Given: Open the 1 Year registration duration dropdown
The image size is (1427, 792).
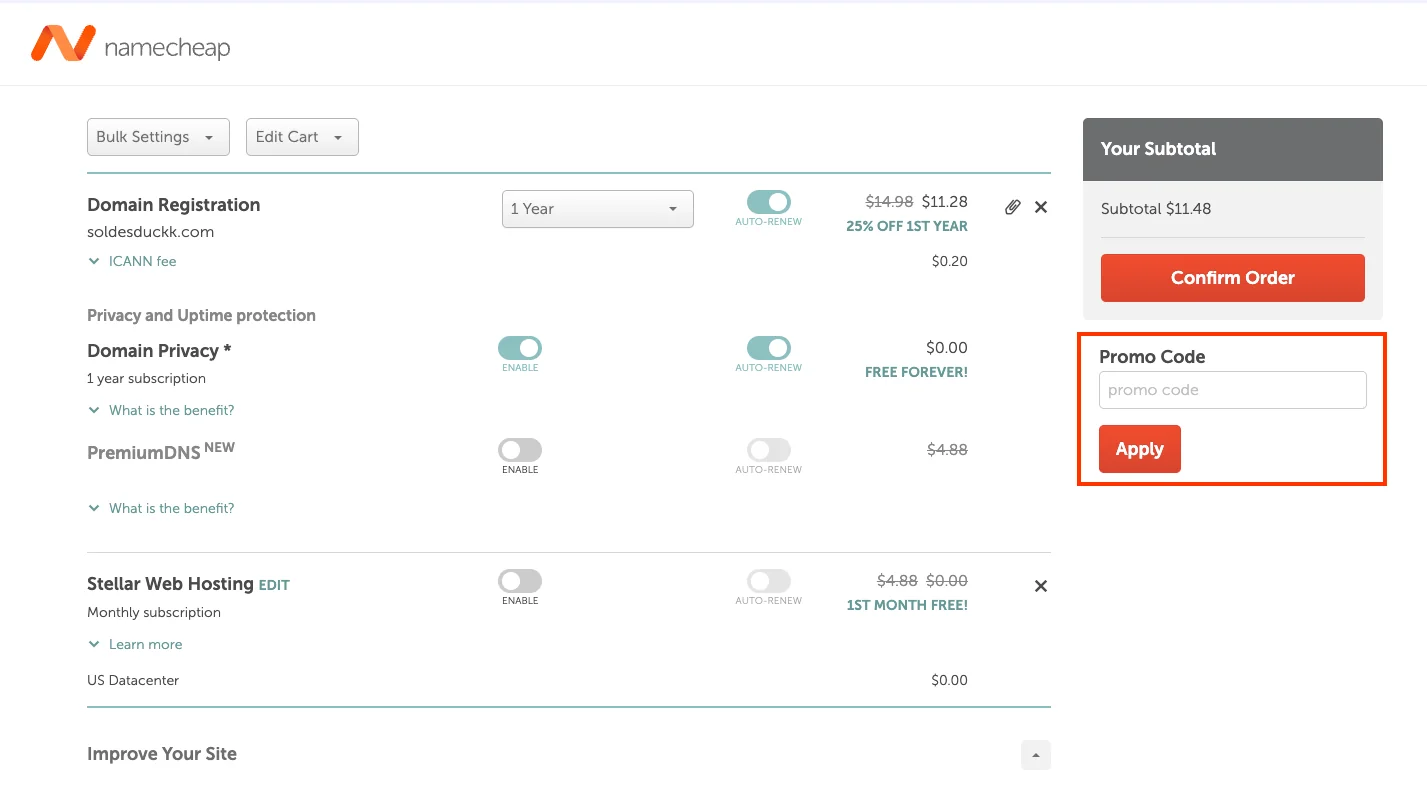Looking at the screenshot, I should pos(597,208).
